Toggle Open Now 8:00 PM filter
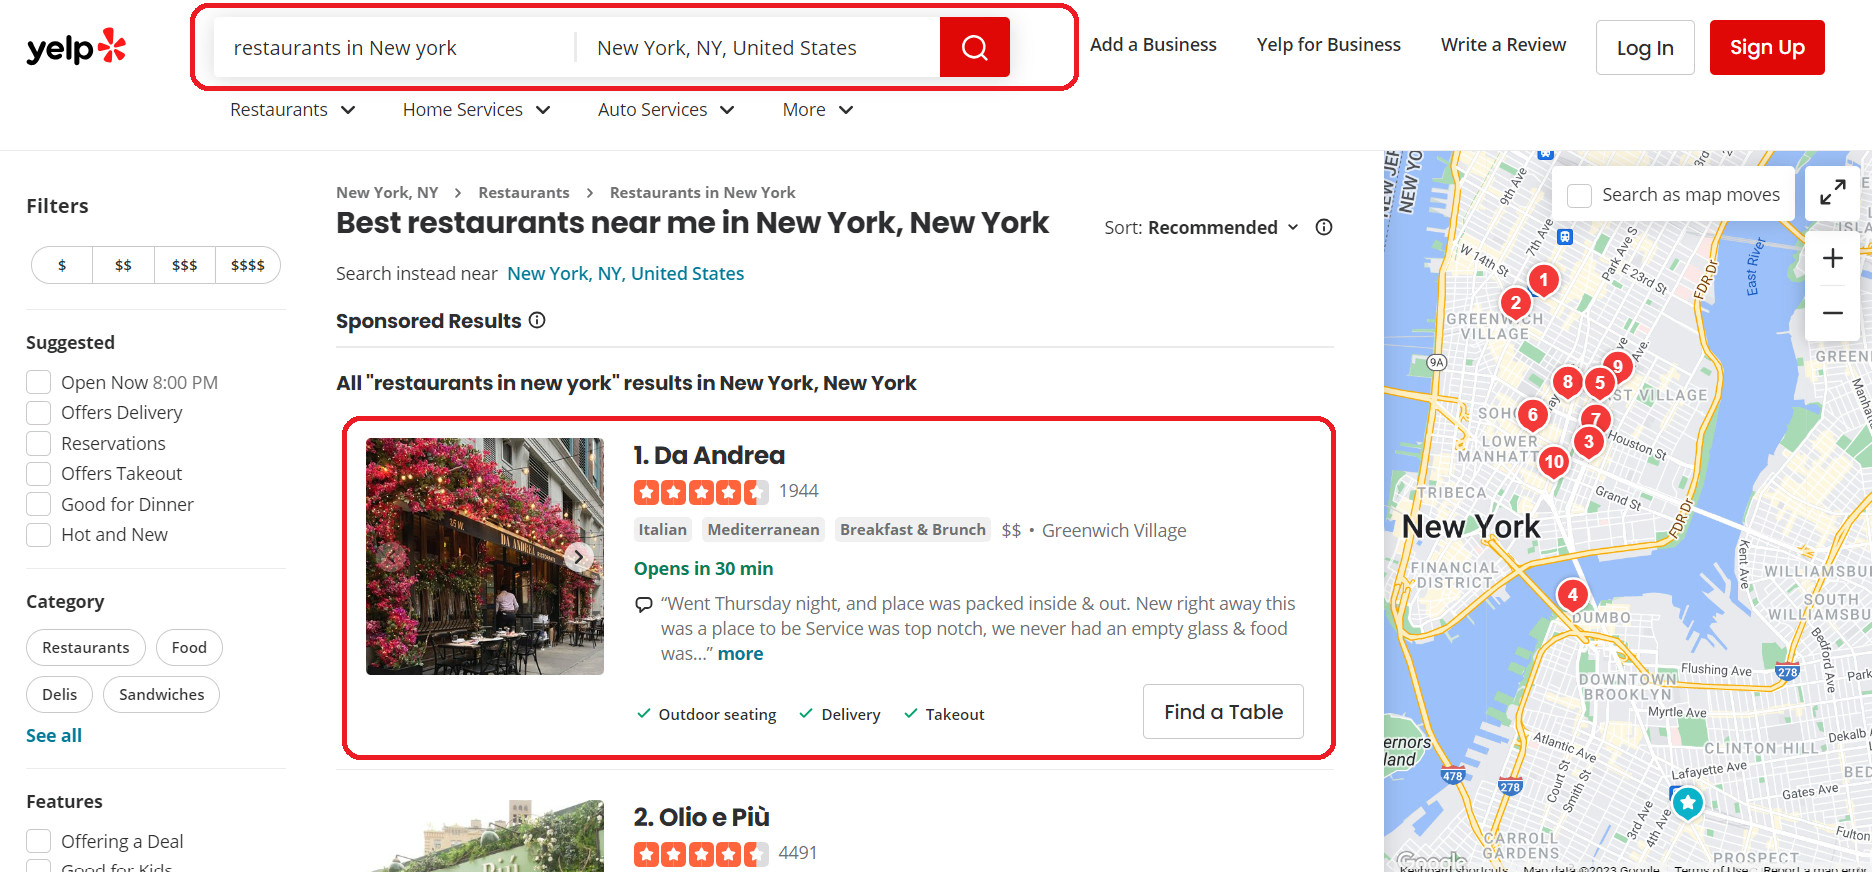The height and width of the screenshot is (872, 1872). click(x=38, y=382)
